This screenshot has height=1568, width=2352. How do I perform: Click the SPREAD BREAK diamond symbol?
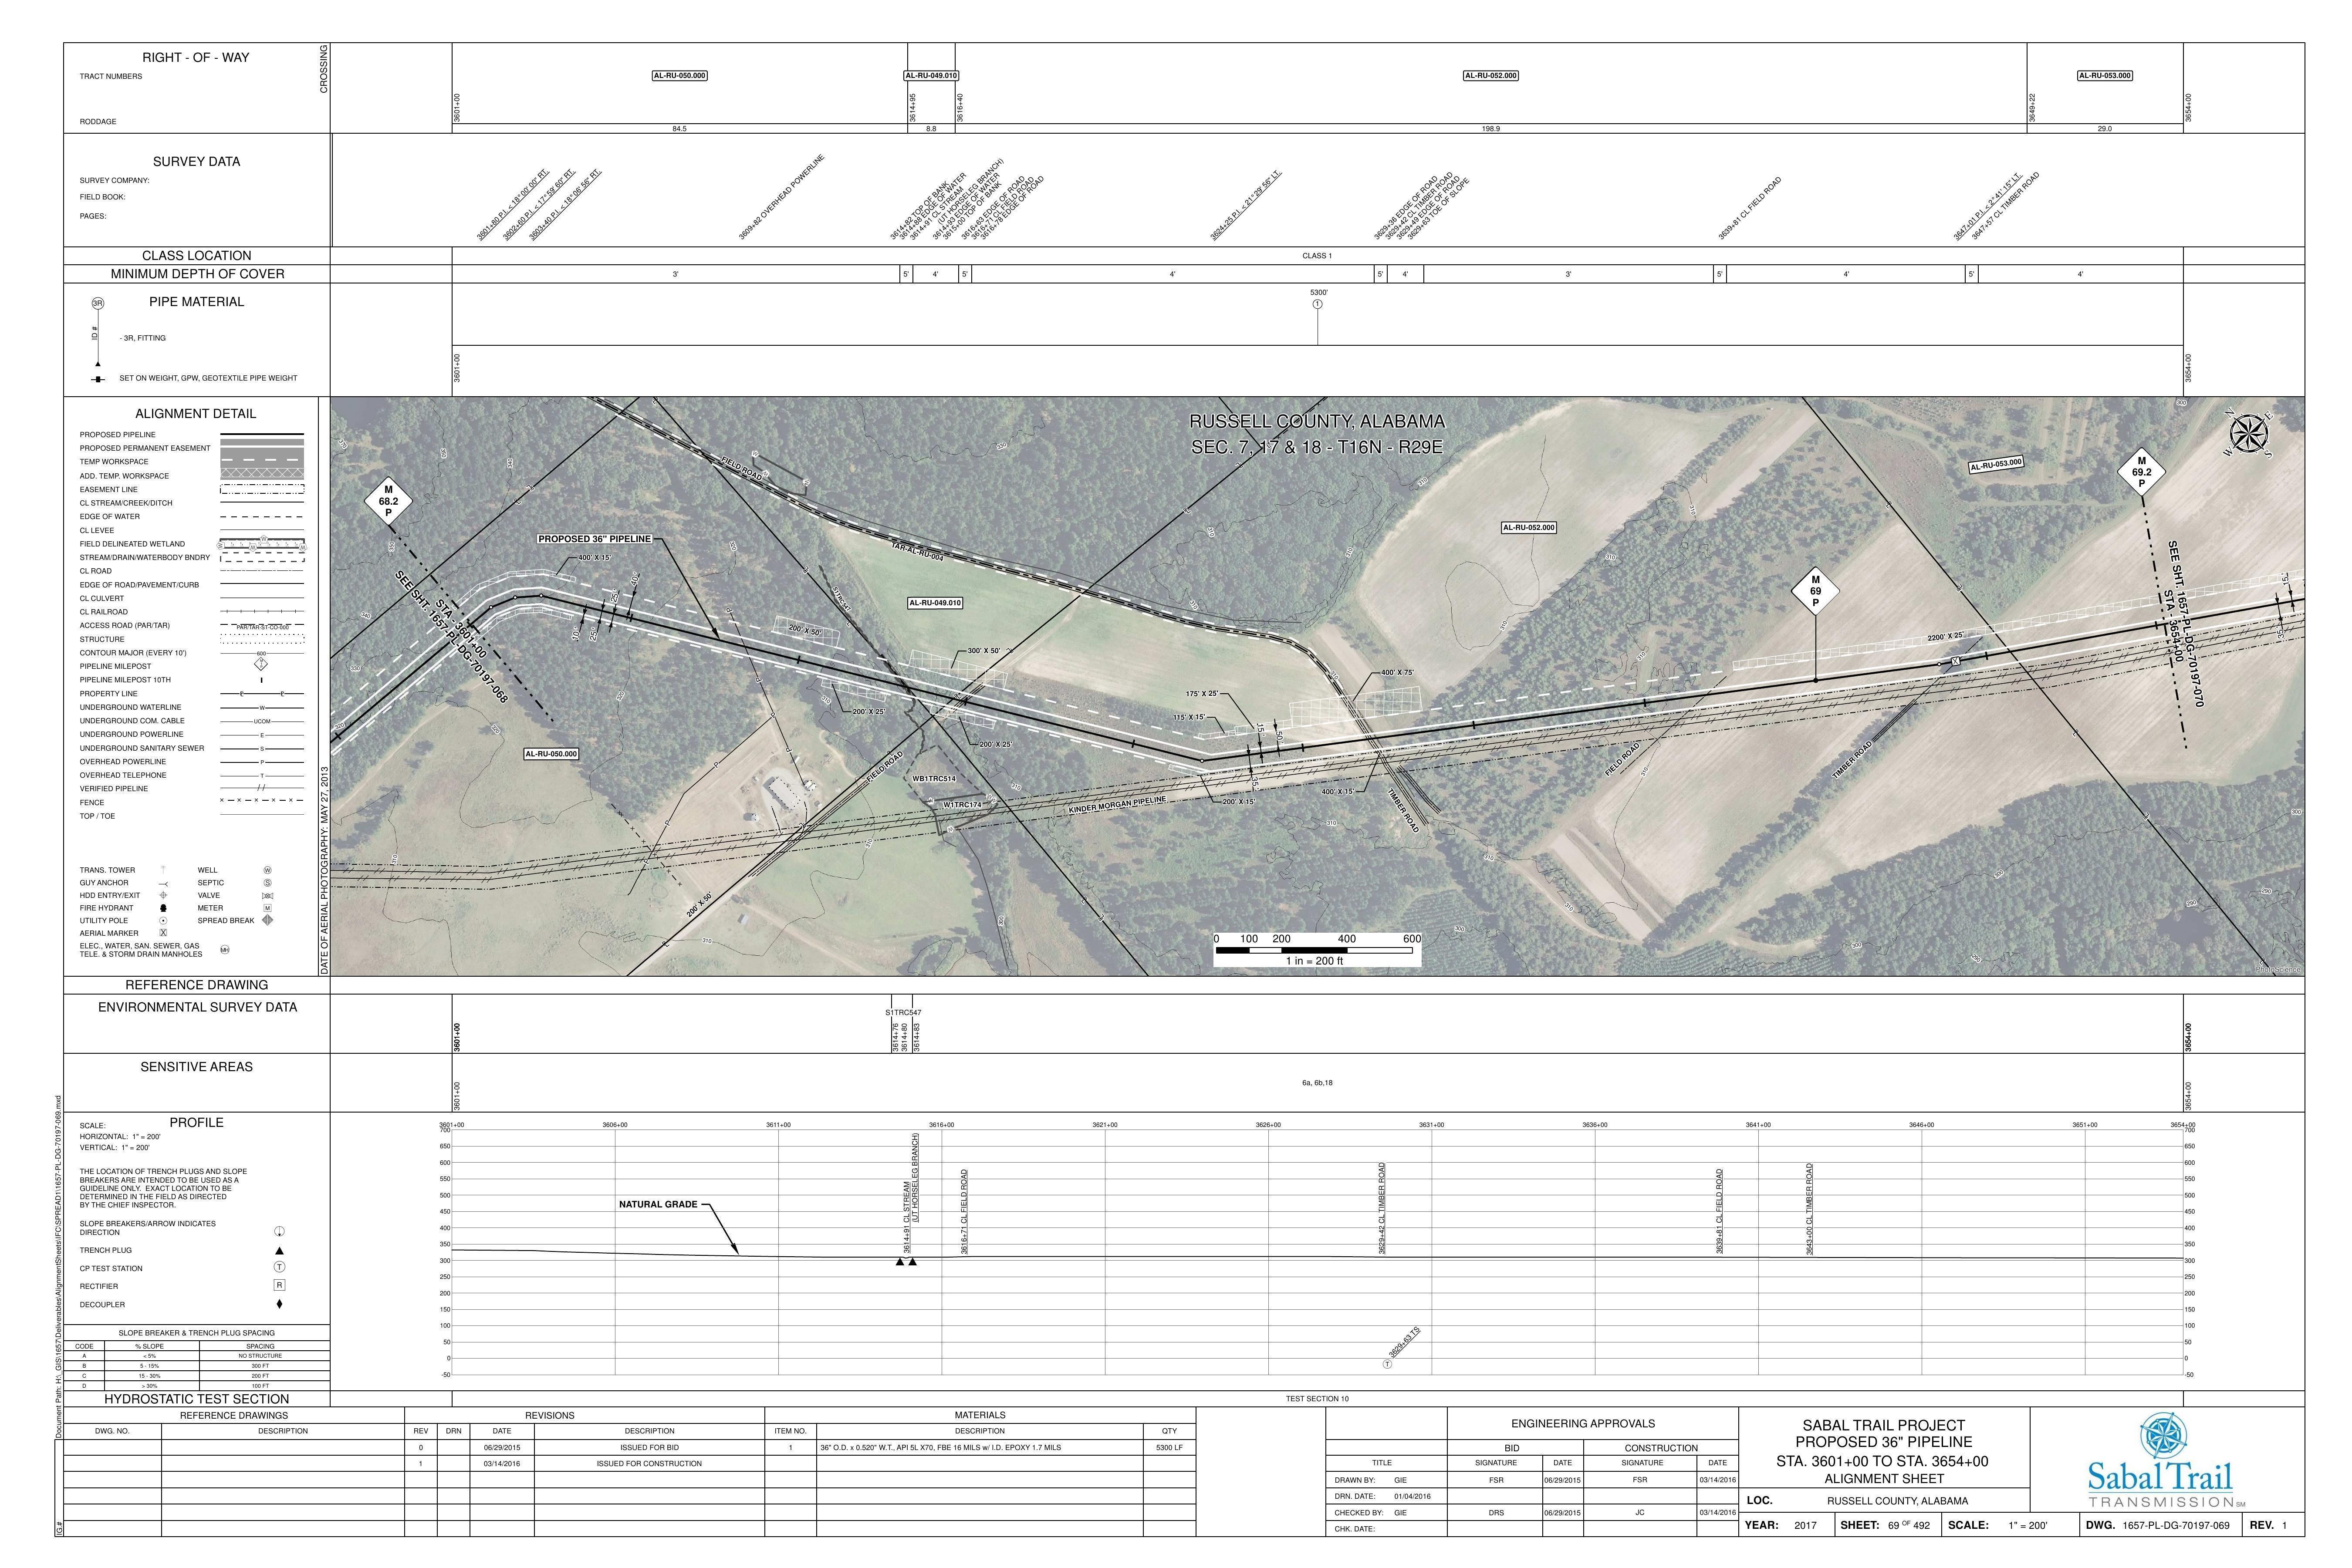[x=267, y=920]
